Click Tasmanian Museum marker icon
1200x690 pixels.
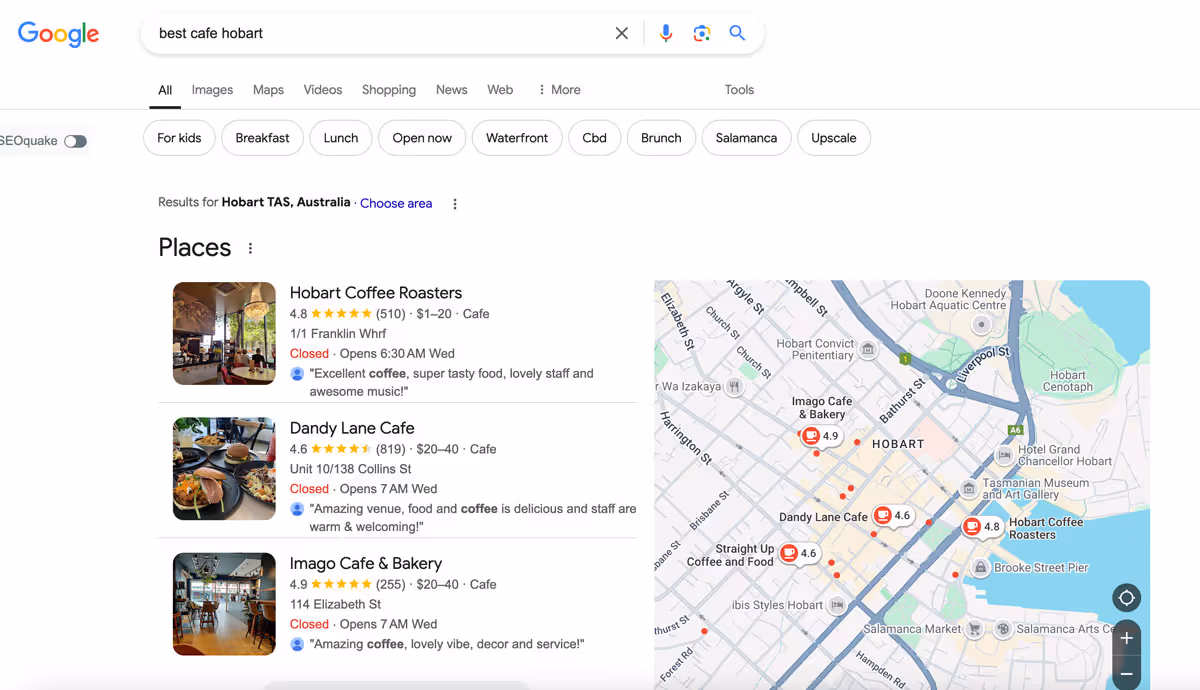(x=969, y=489)
